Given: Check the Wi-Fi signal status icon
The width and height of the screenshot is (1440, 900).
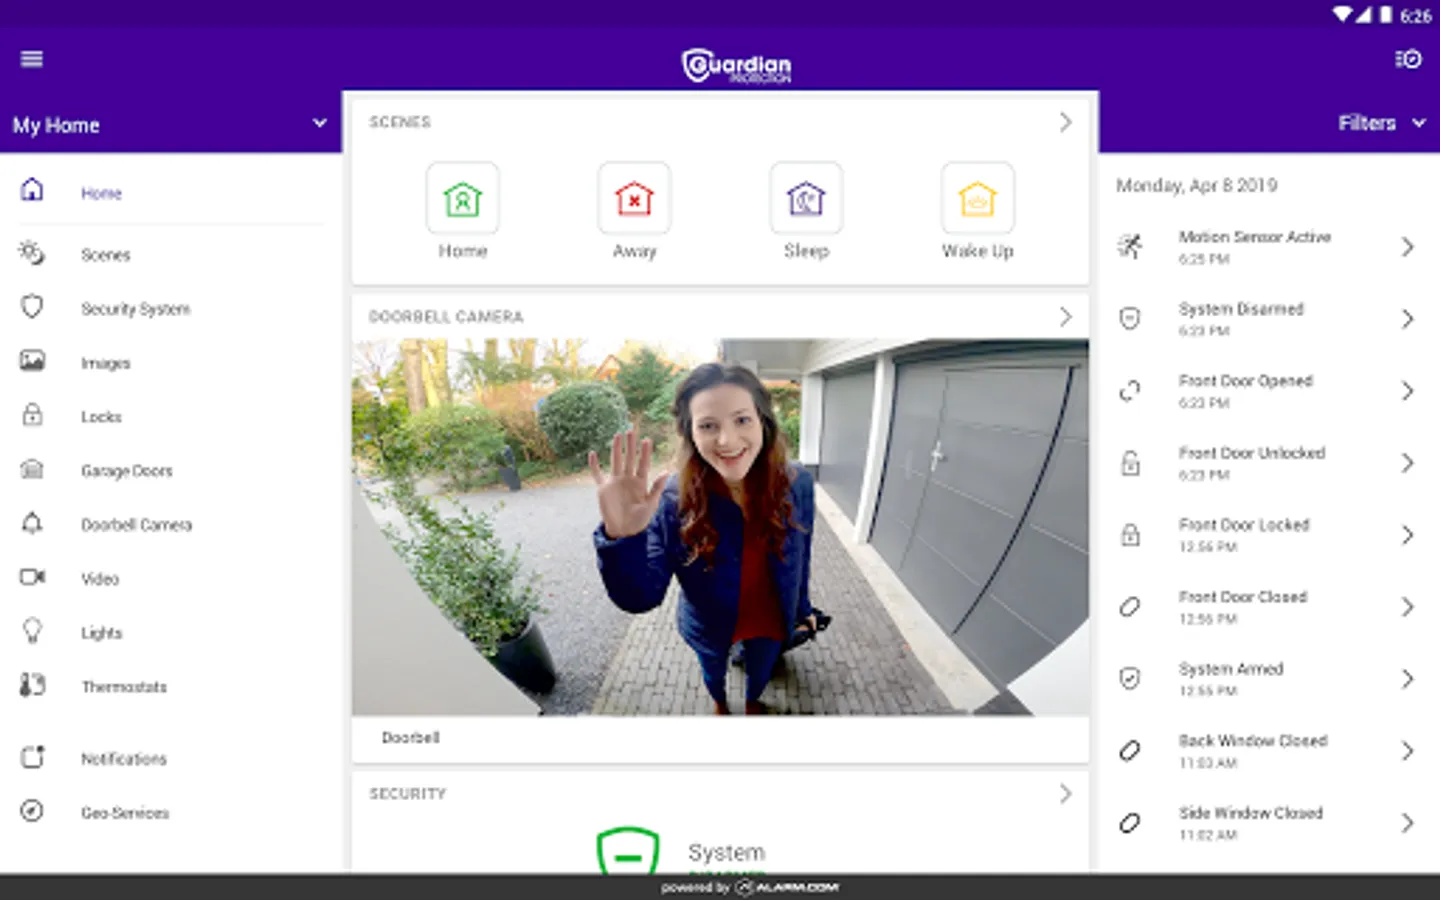Looking at the screenshot, I should (1342, 15).
